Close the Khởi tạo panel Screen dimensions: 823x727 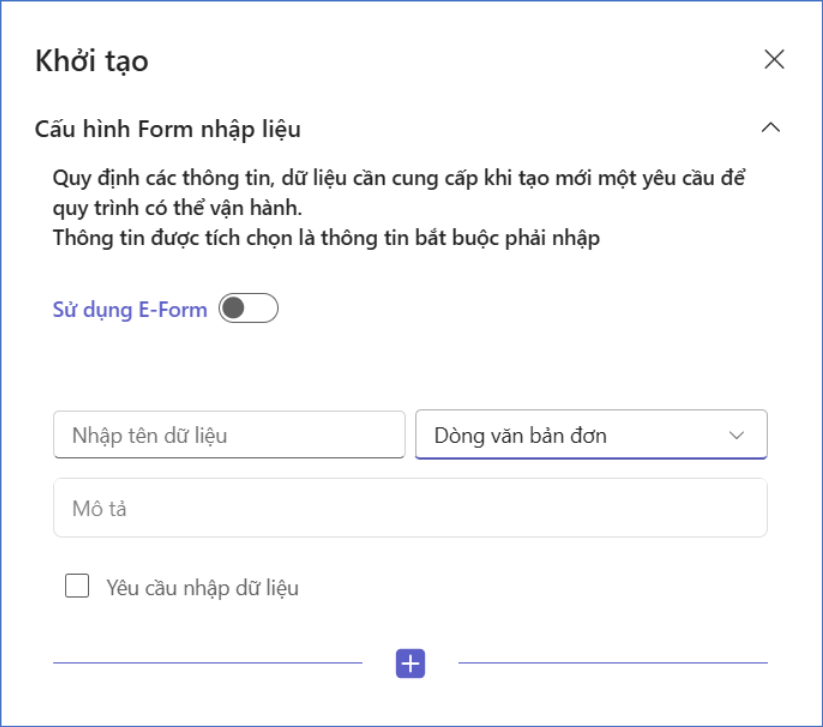tap(774, 59)
